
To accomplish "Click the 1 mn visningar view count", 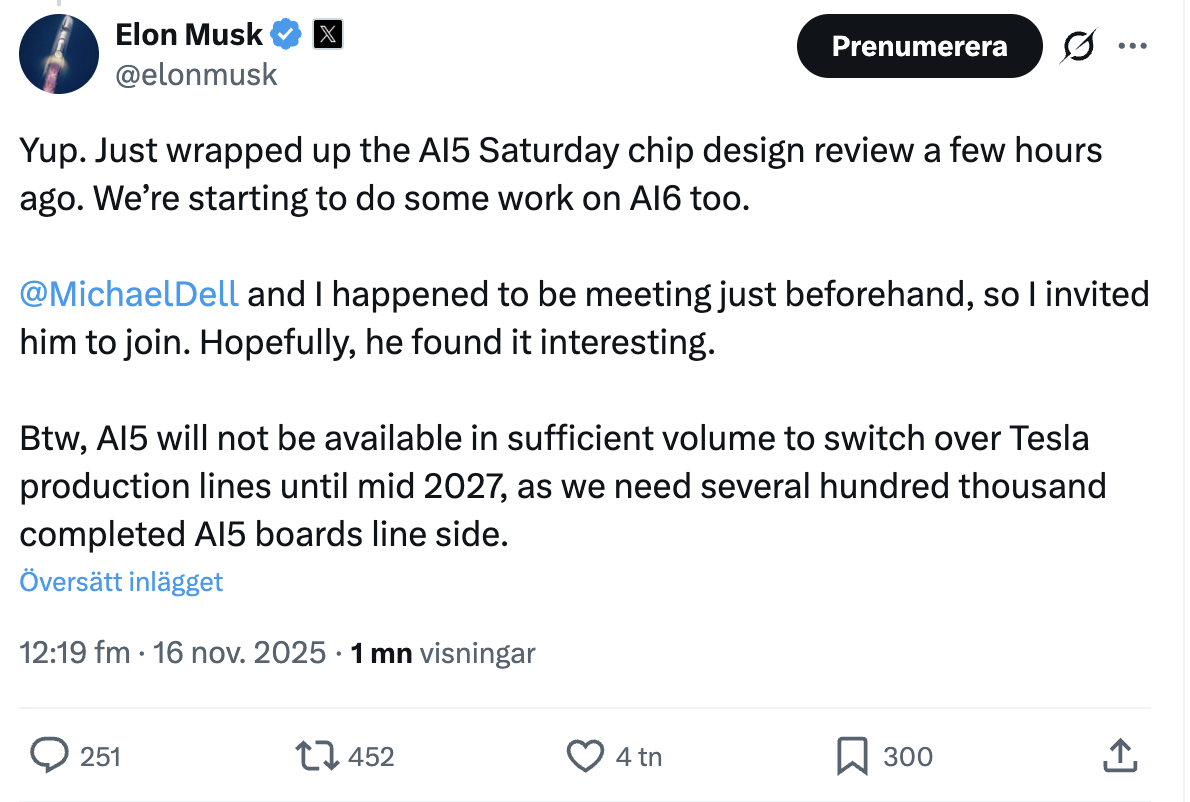I will coord(443,653).
